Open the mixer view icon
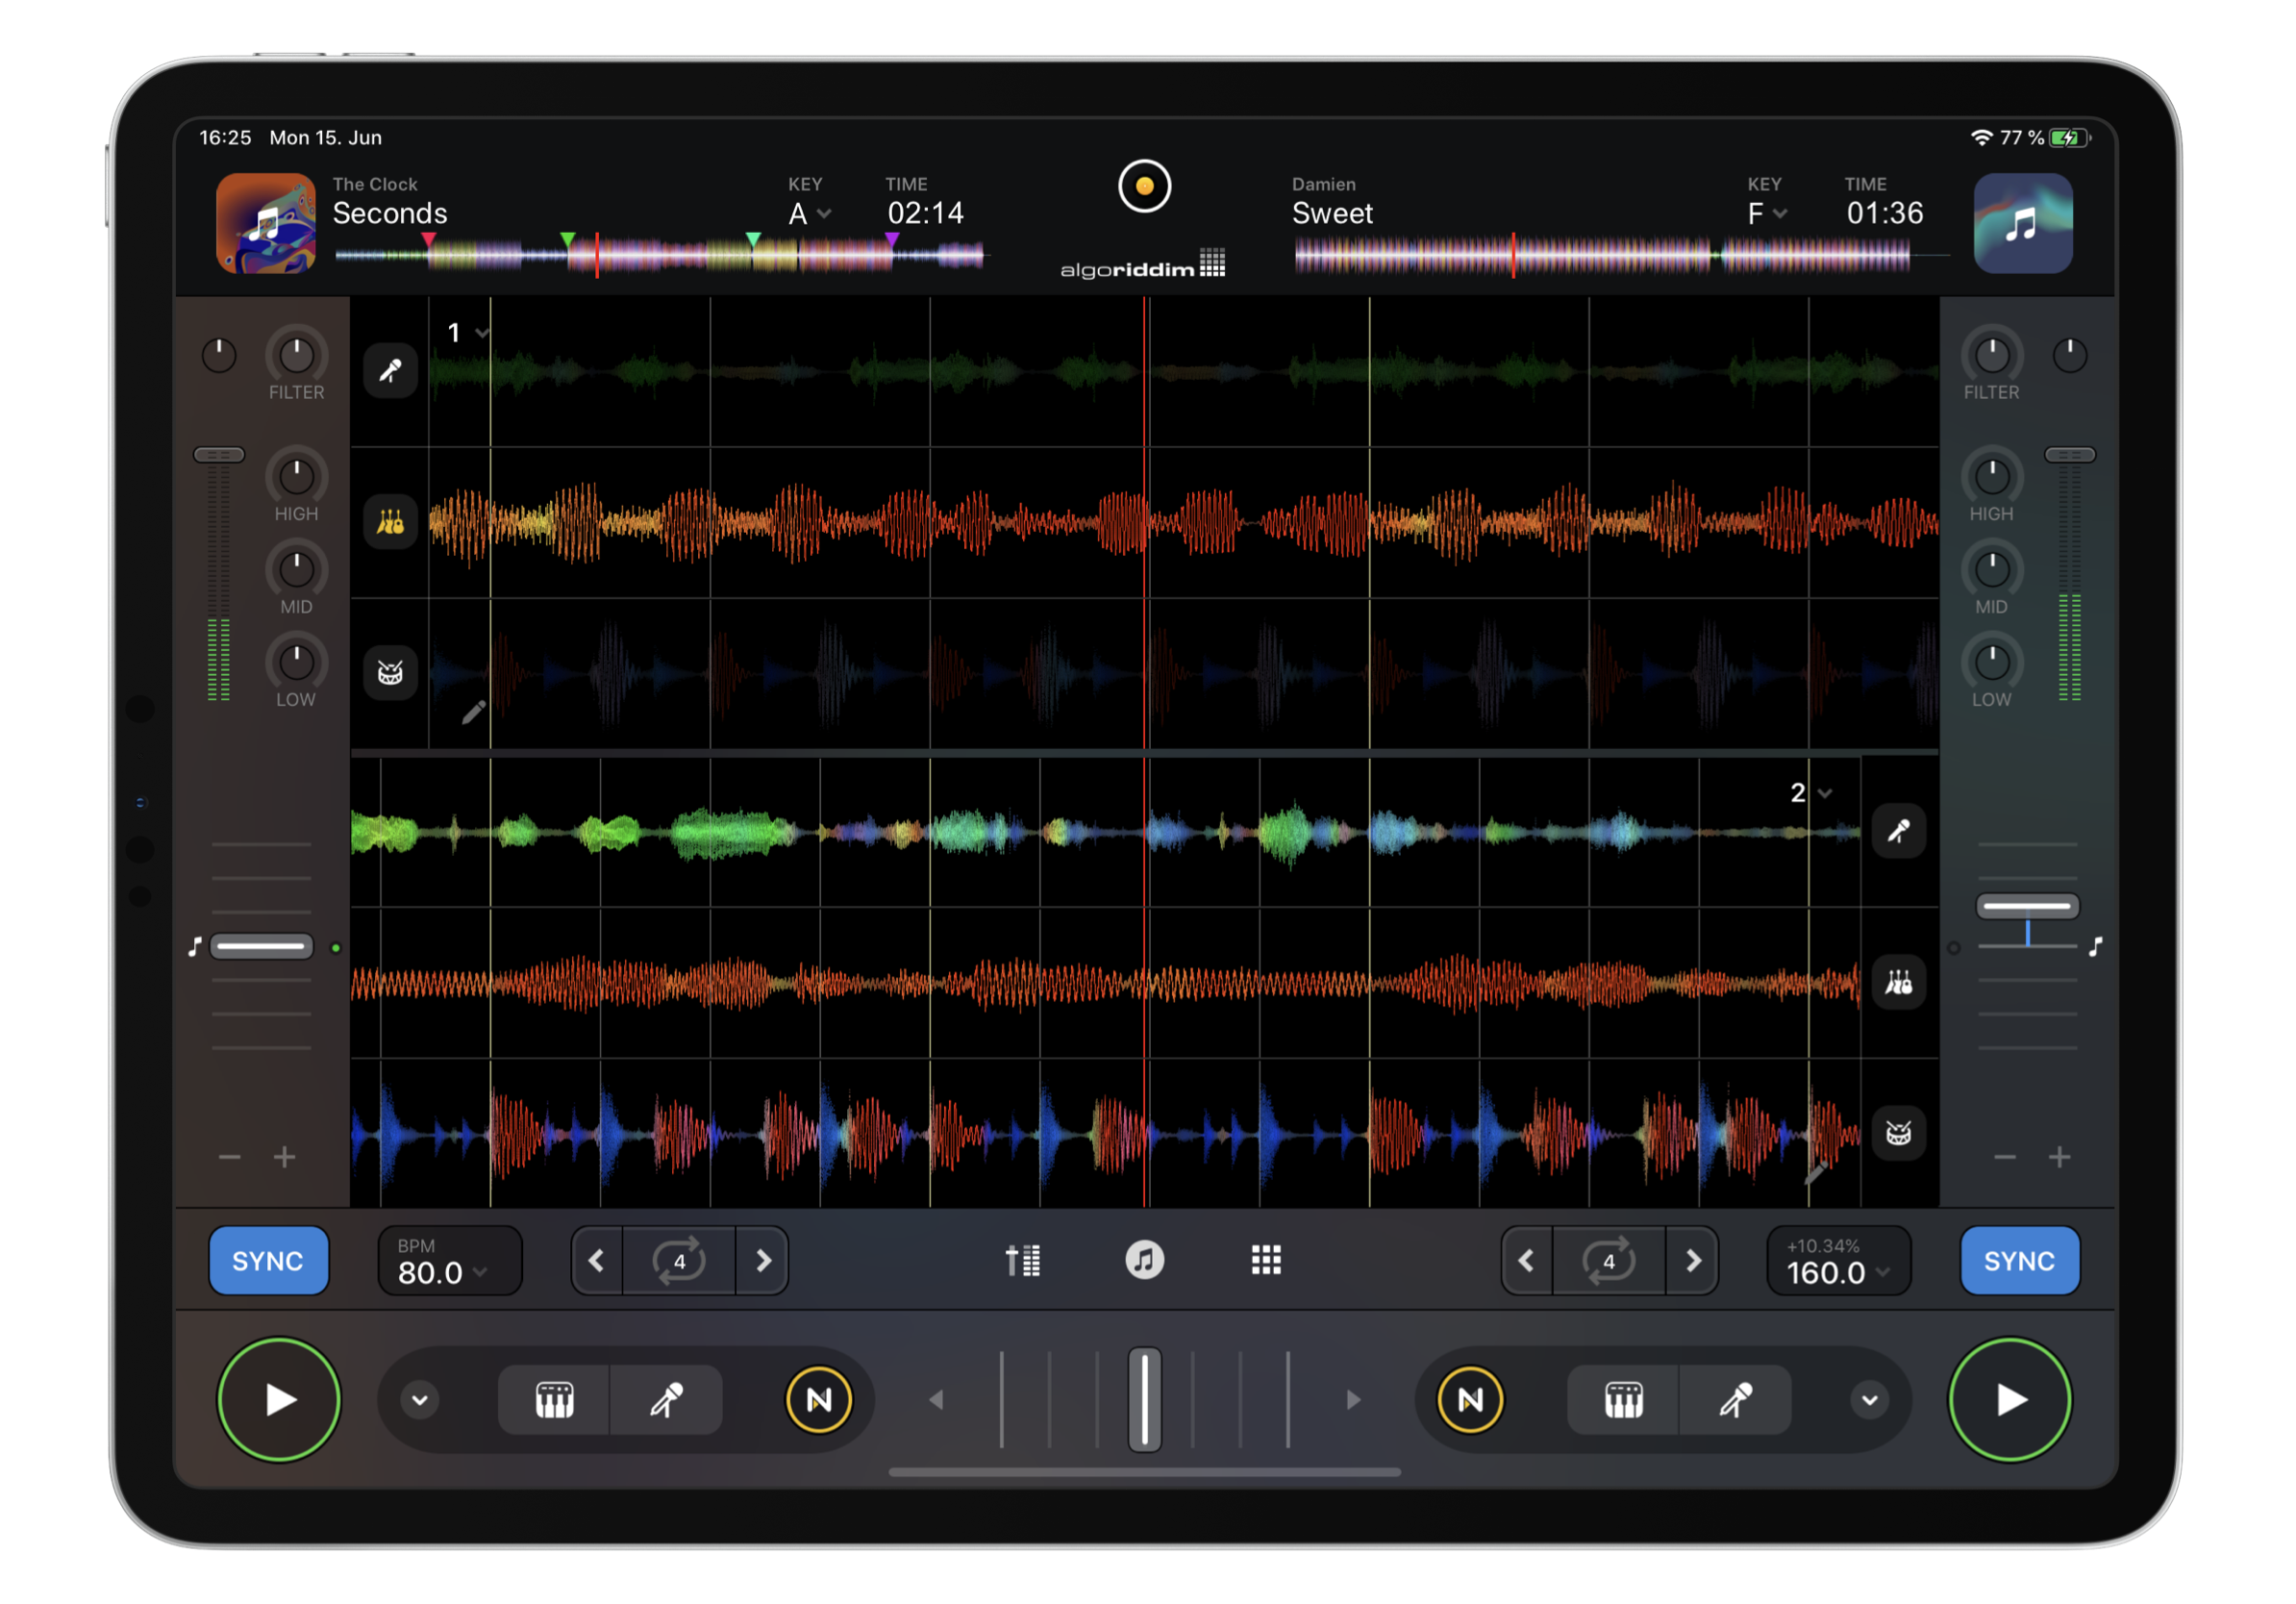 coord(1022,1260)
